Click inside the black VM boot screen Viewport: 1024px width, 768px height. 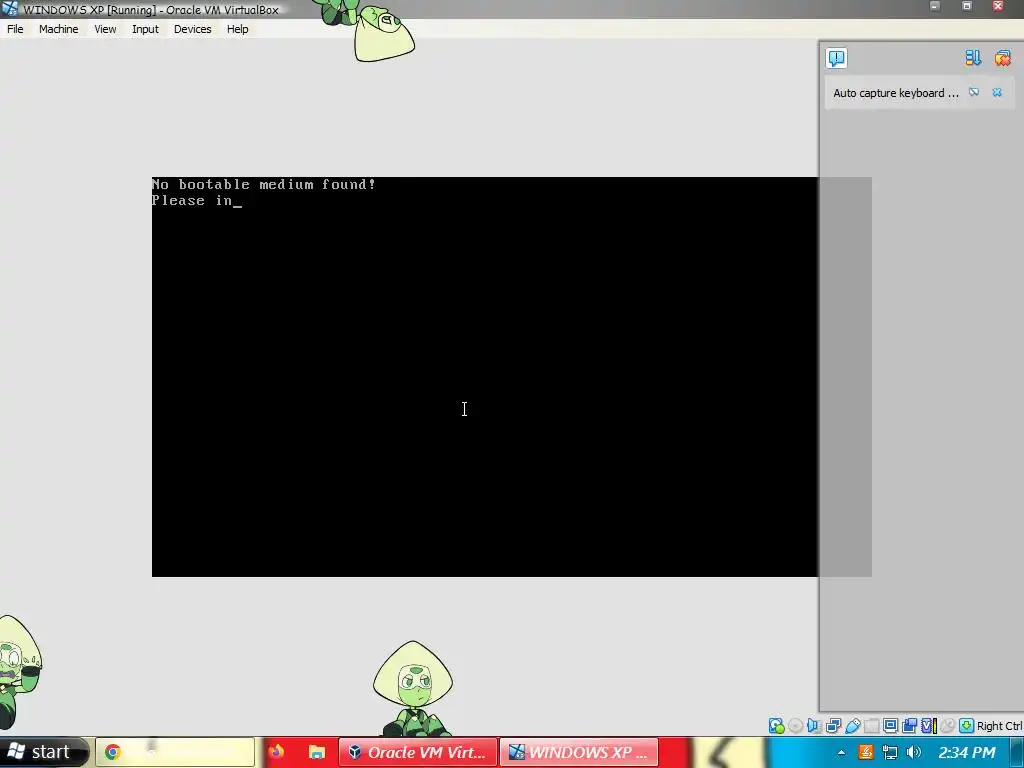click(485, 377)
